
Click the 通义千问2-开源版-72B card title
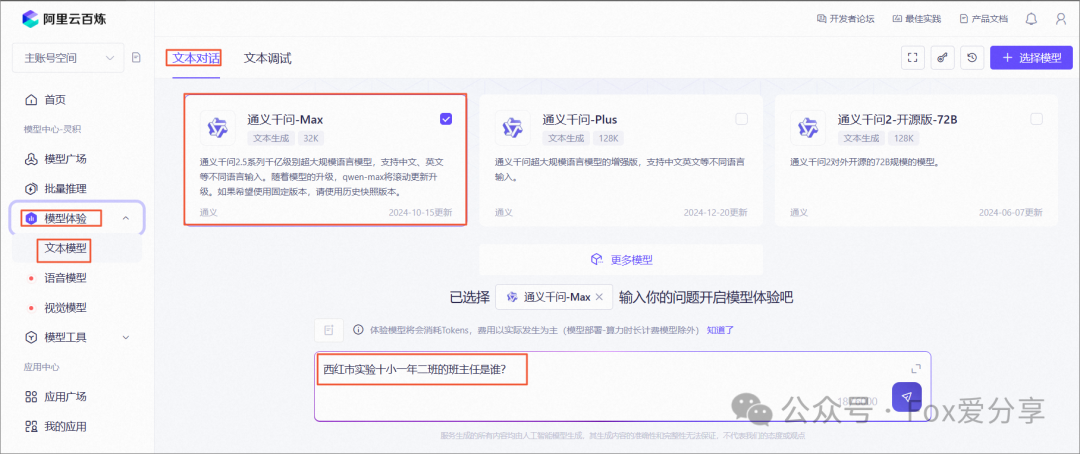tap(897, 119)
